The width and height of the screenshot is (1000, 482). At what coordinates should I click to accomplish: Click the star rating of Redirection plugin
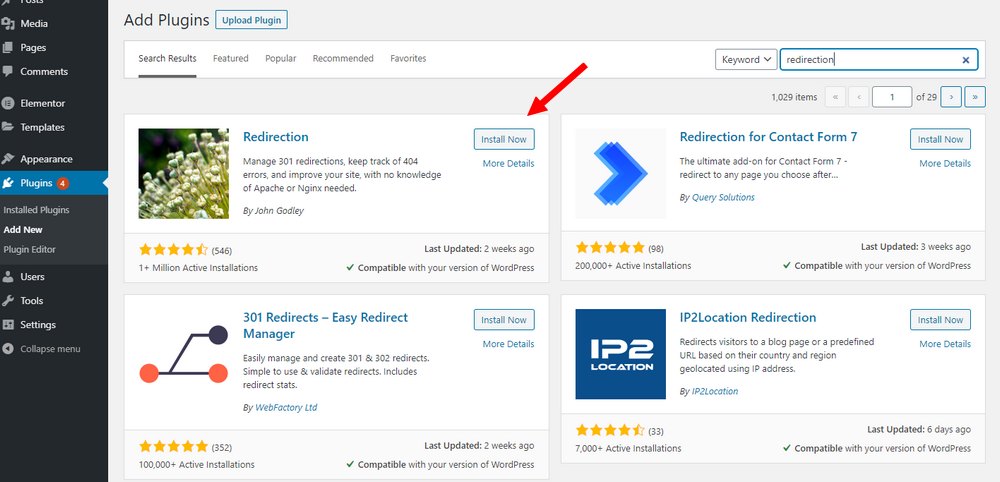[x=173, y=249]
